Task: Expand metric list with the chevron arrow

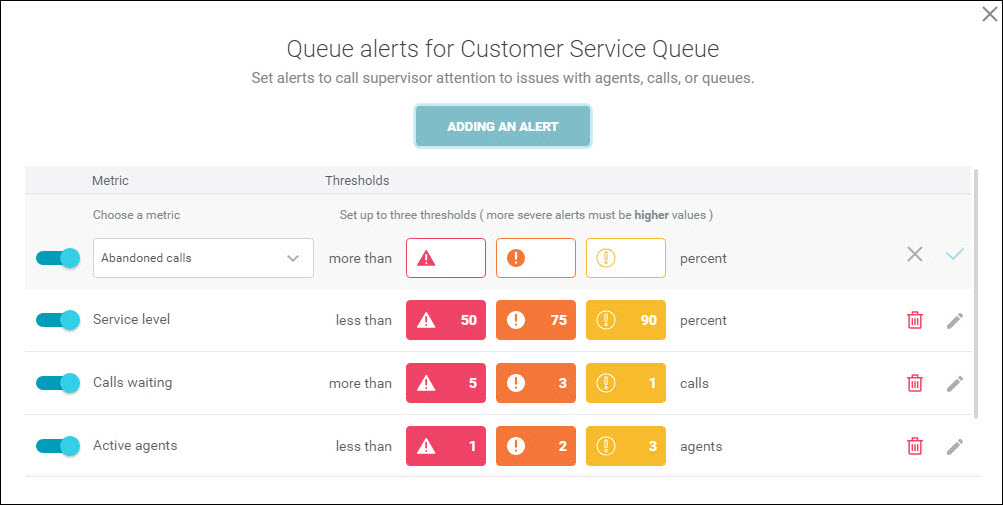Action: (293, 259)
